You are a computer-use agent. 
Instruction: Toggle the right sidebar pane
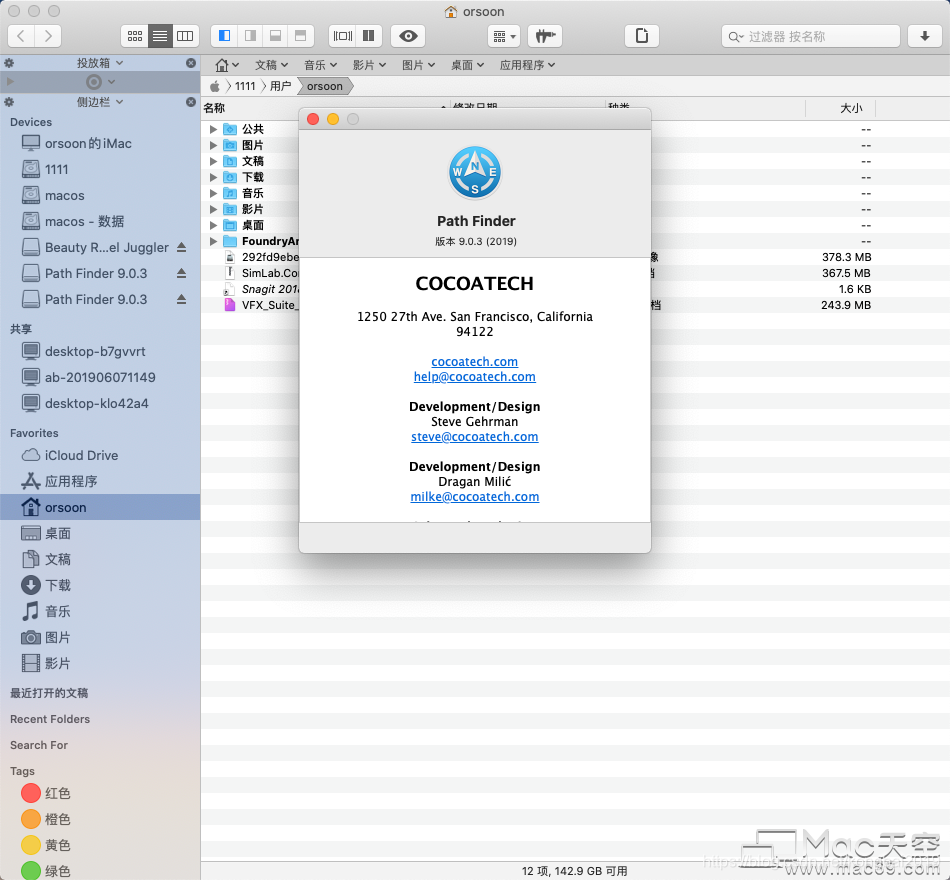[250, 36]
